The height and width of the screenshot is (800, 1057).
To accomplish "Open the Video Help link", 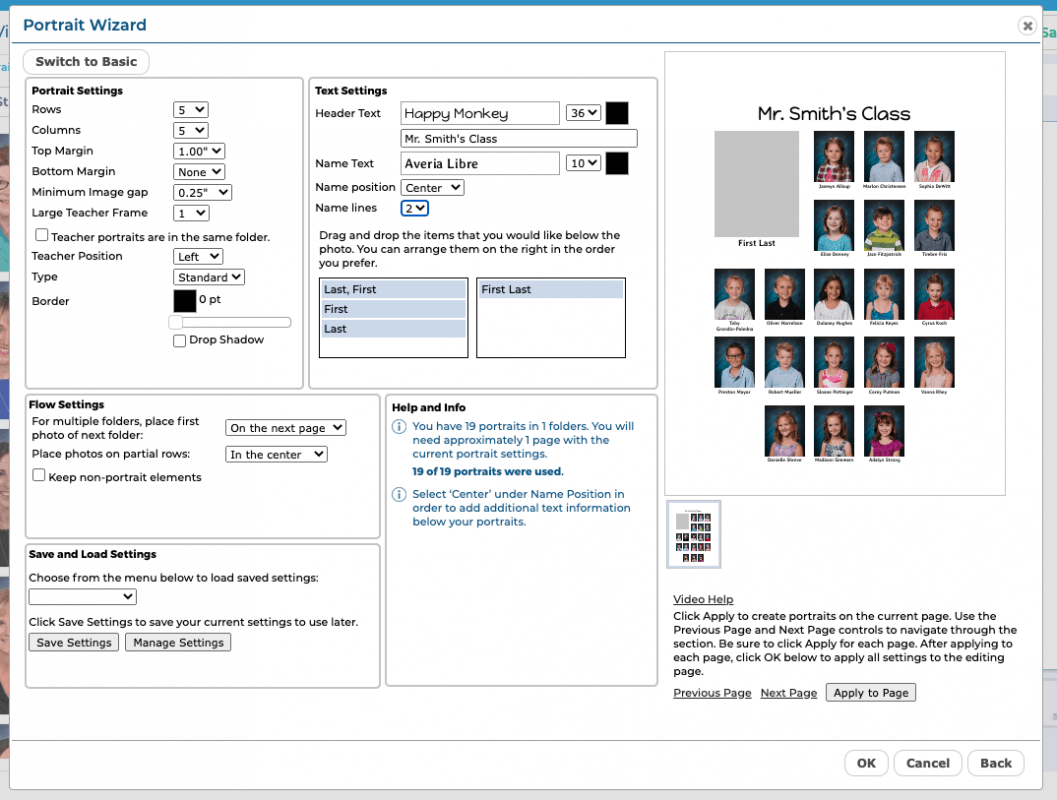I will [703, 600].
